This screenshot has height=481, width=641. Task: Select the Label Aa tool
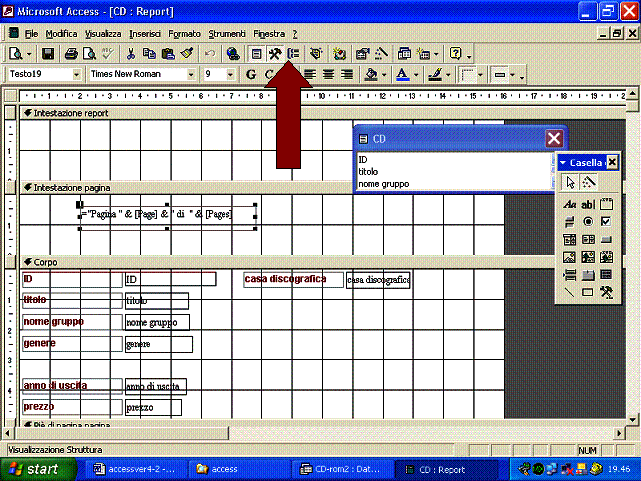(x=569, y=204)
